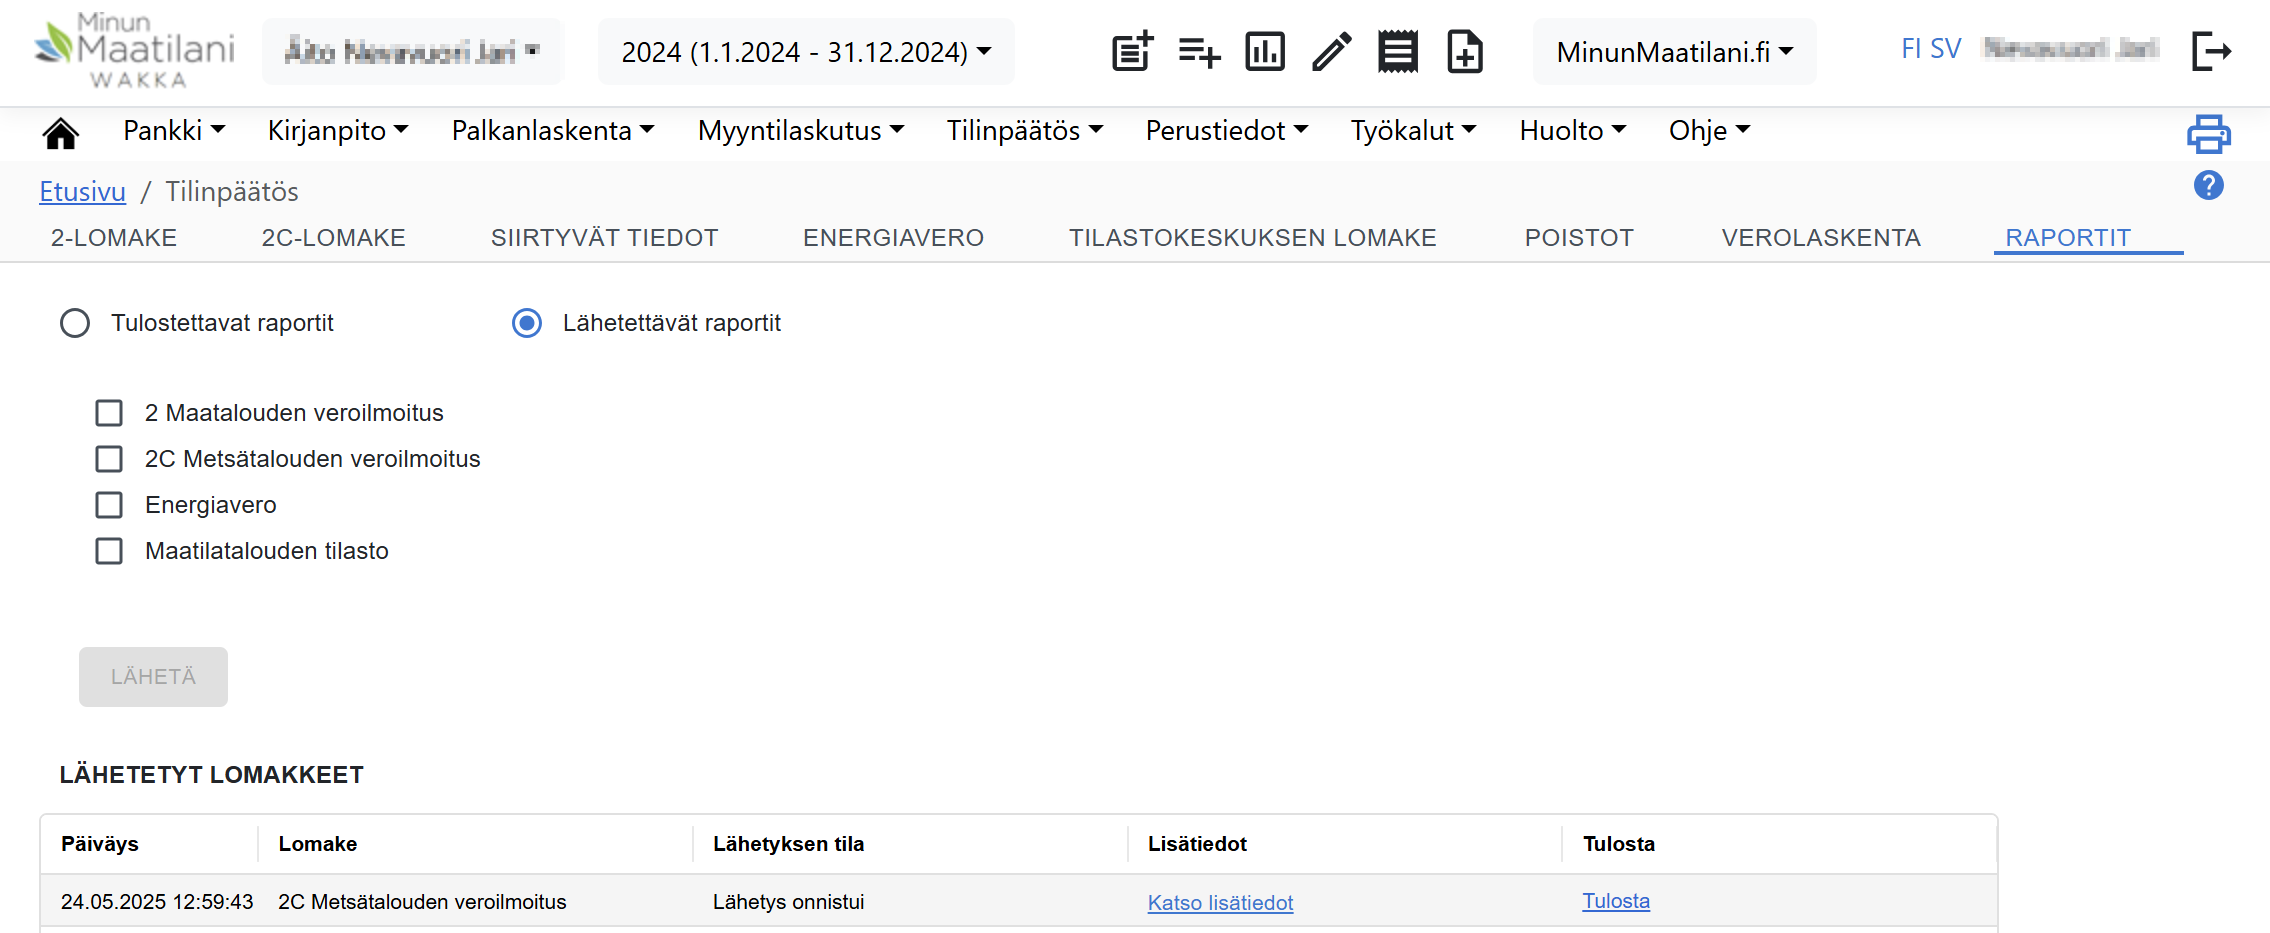This screenshot has width=2270, height=933.
Task: Click the blue printer icon
Action: pos(2209,134)
